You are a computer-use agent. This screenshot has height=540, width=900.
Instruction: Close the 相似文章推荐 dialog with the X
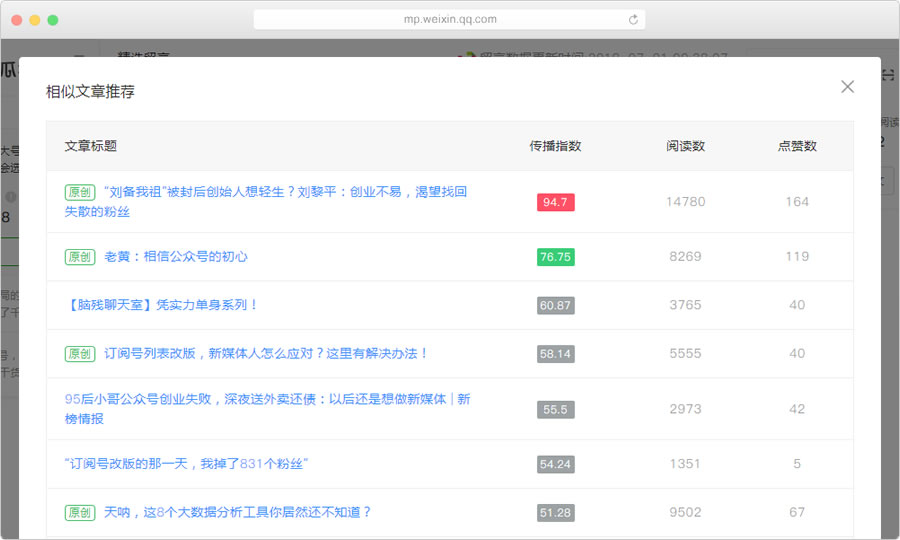[x=847, y=87]
